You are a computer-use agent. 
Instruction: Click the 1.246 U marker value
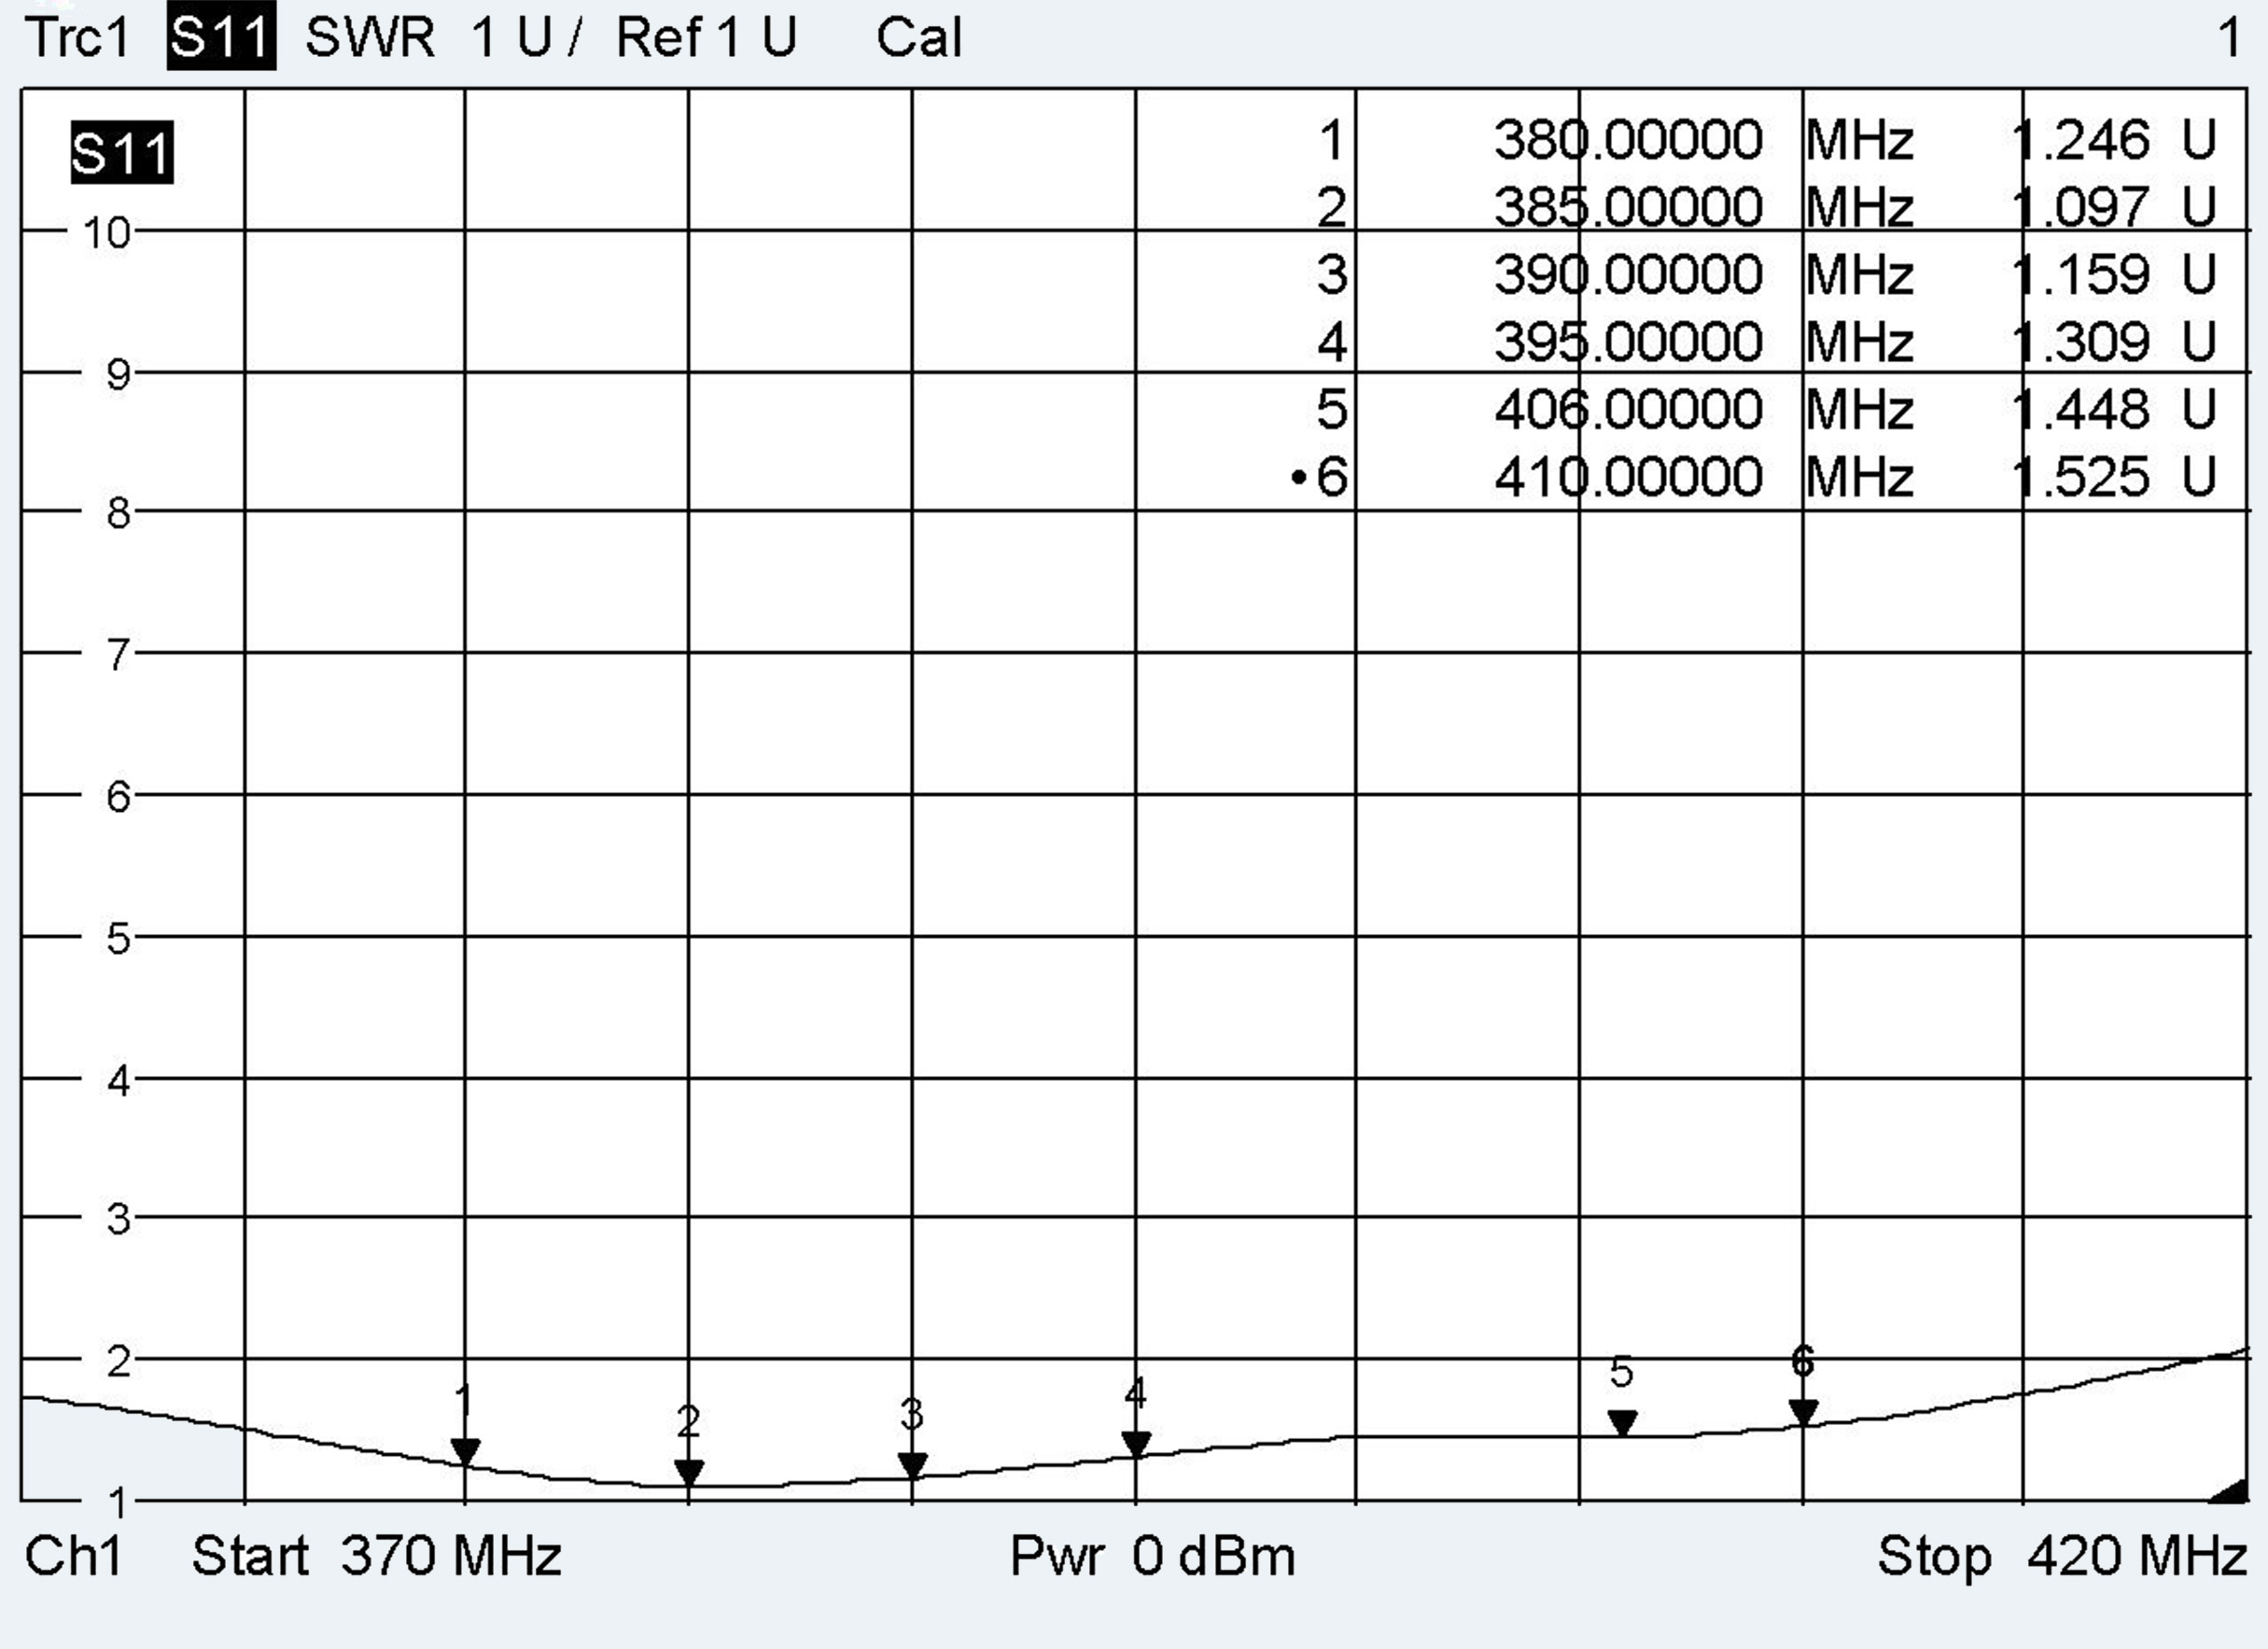(2114, 140)
